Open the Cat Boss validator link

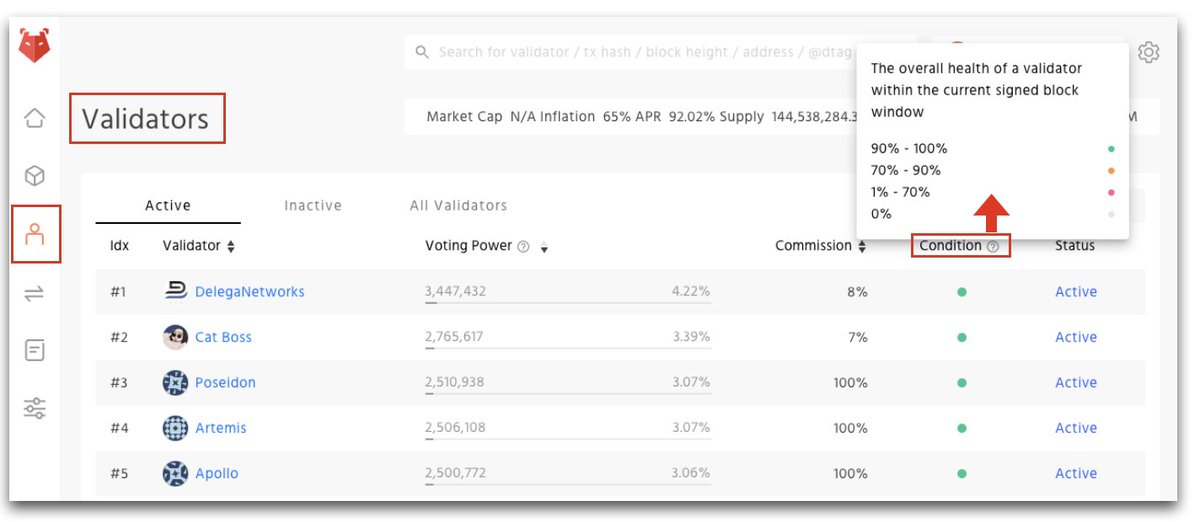(223, 337)
